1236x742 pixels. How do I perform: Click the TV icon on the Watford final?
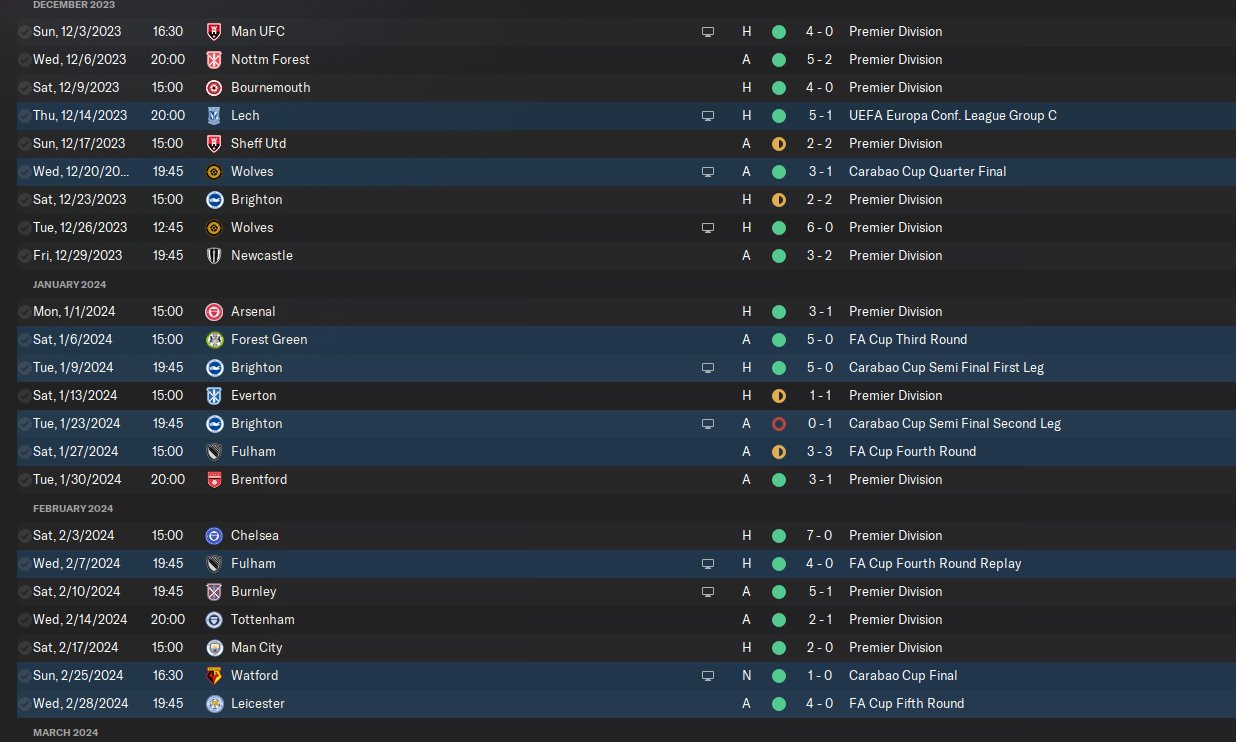pyautogui.click(x=708, y=676)
